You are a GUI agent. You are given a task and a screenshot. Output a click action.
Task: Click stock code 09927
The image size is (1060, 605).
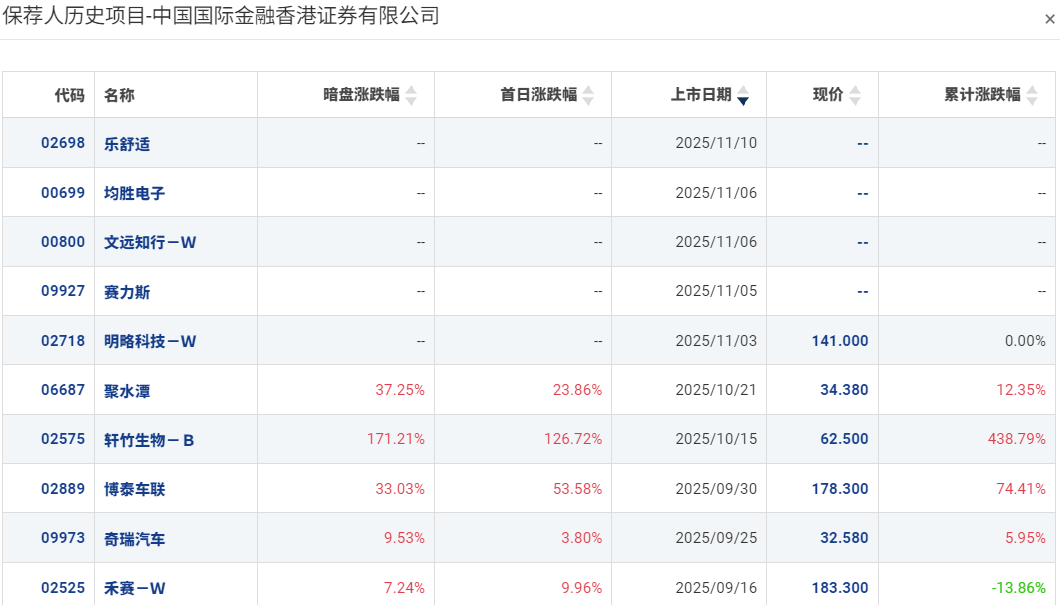(x=63, y=291)
